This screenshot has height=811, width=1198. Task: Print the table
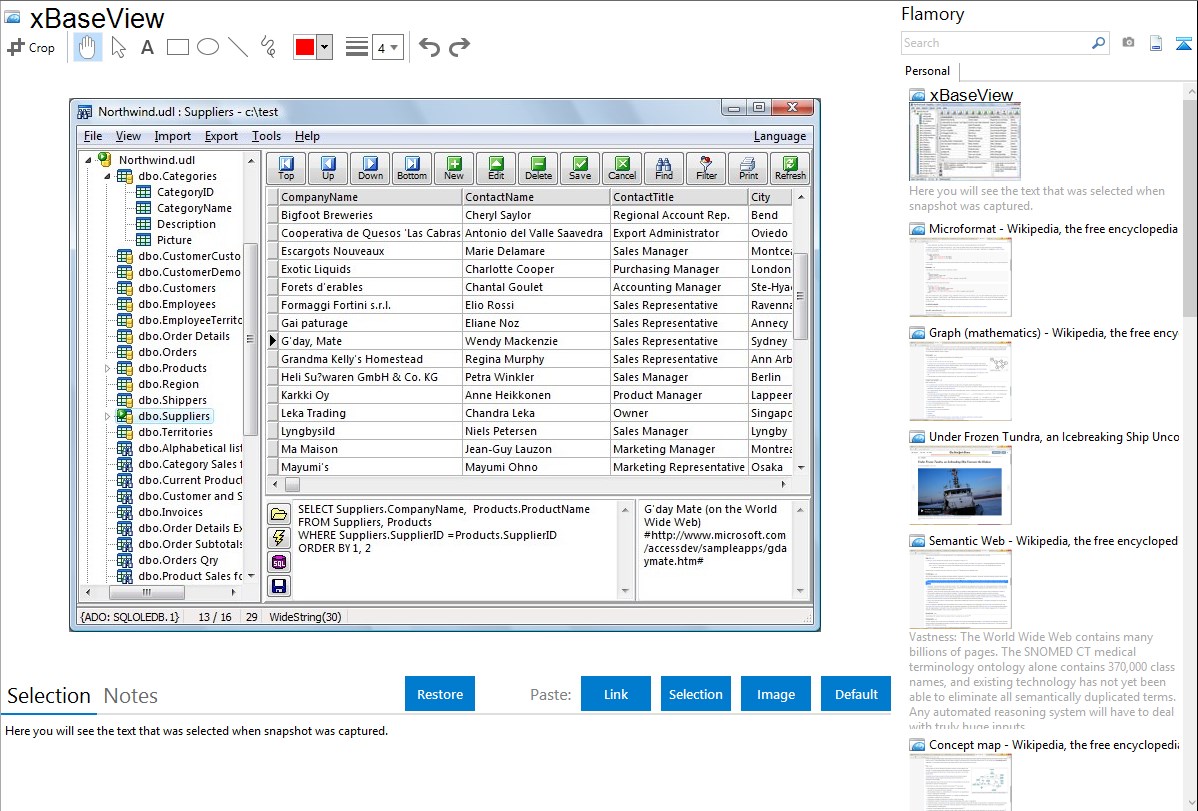click(748, 168)
